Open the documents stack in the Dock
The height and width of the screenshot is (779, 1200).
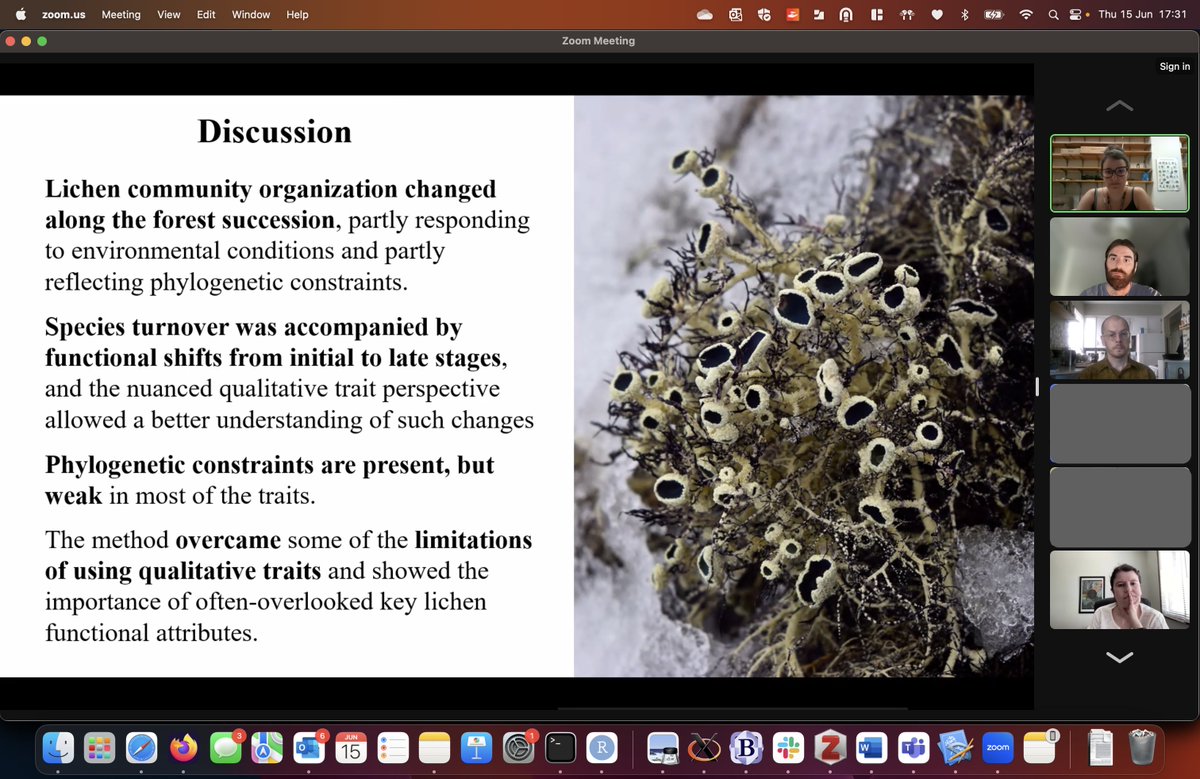click(1100, 746)
